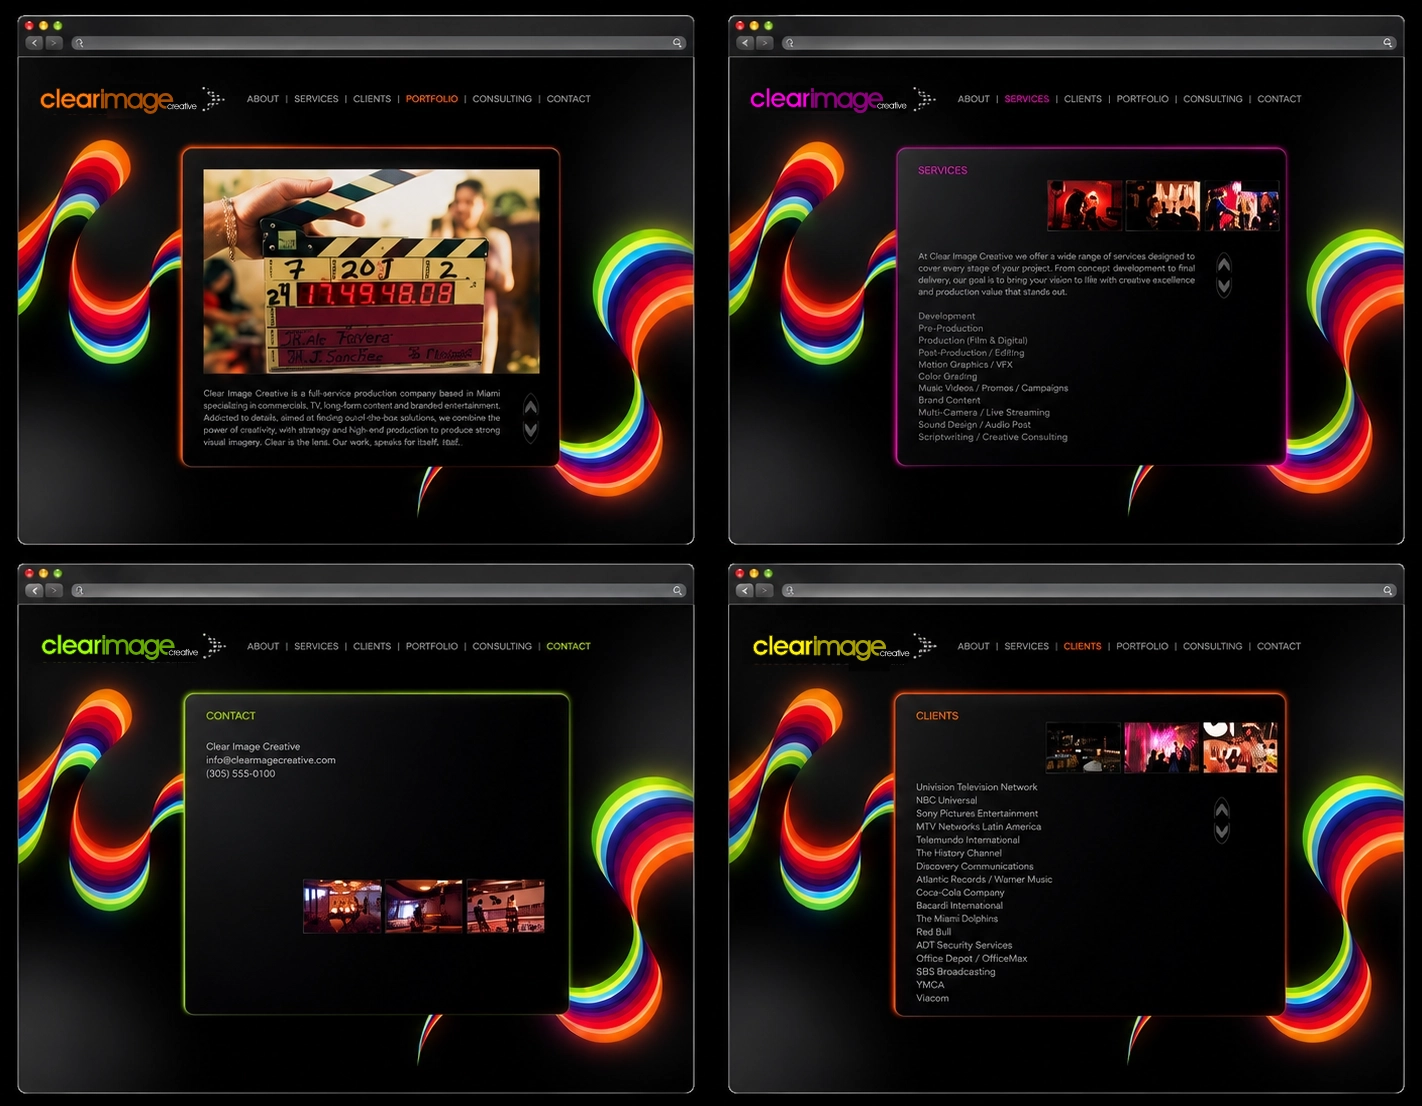Open middle thumbnail in Contact panel

[424, 906]
